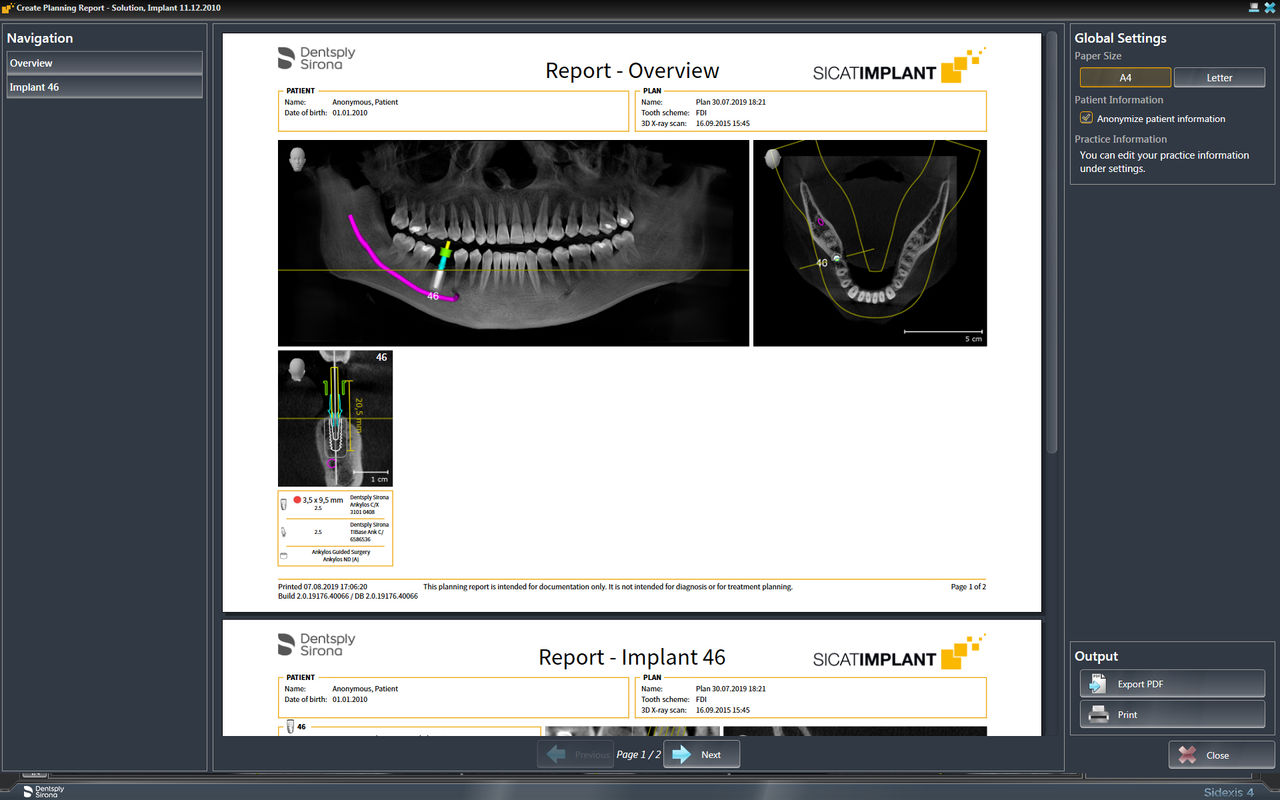Viewport: 1280px width, 800px height.
Task: Close the planning report dialog
Action: coord(1219,755)
